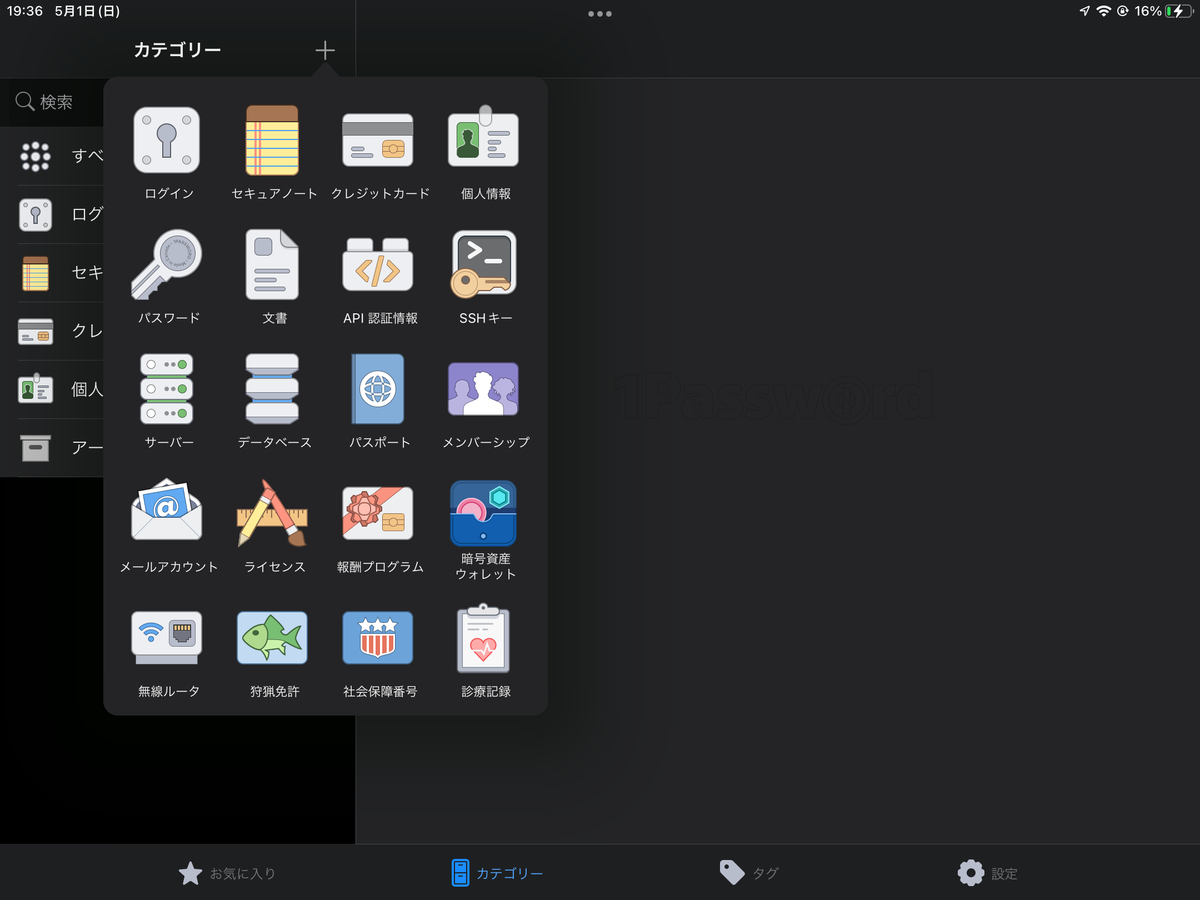Screen dimensions: 1200x900
Task: Select the 個人情報 ID badge icon
Action: tap(483, 136)
